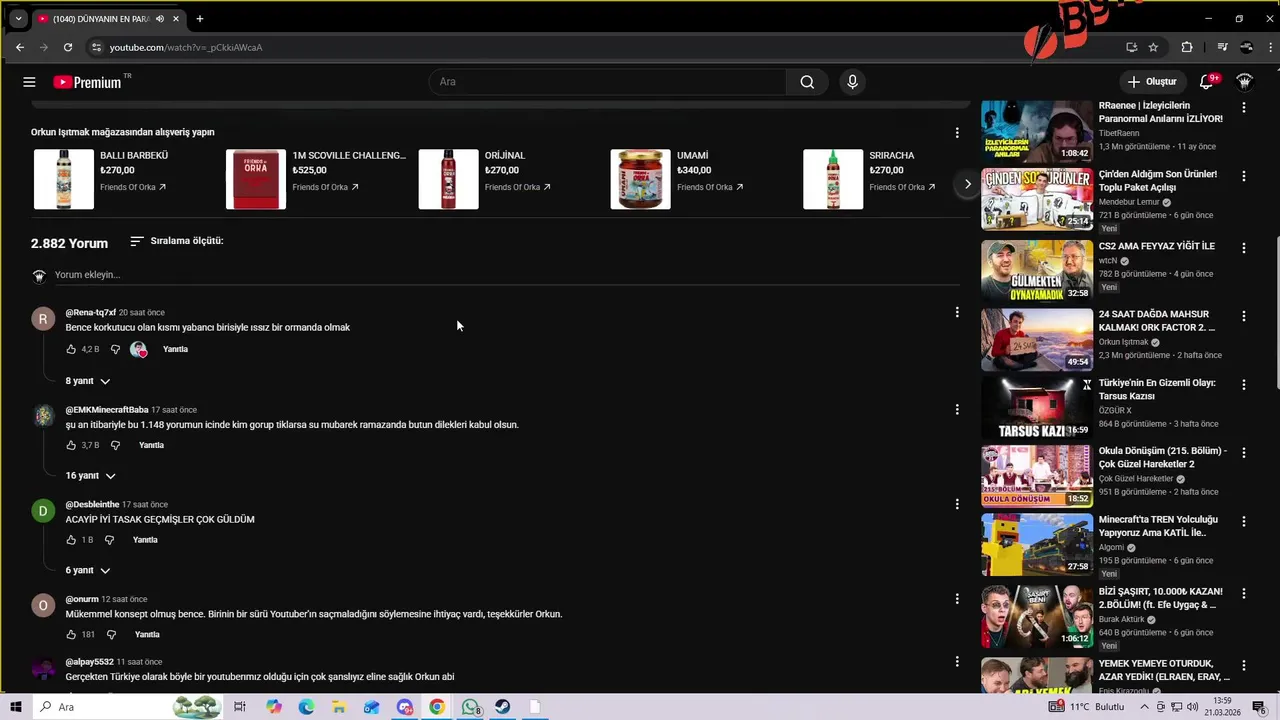Expand 8 yanıt replies

point(88,381)
